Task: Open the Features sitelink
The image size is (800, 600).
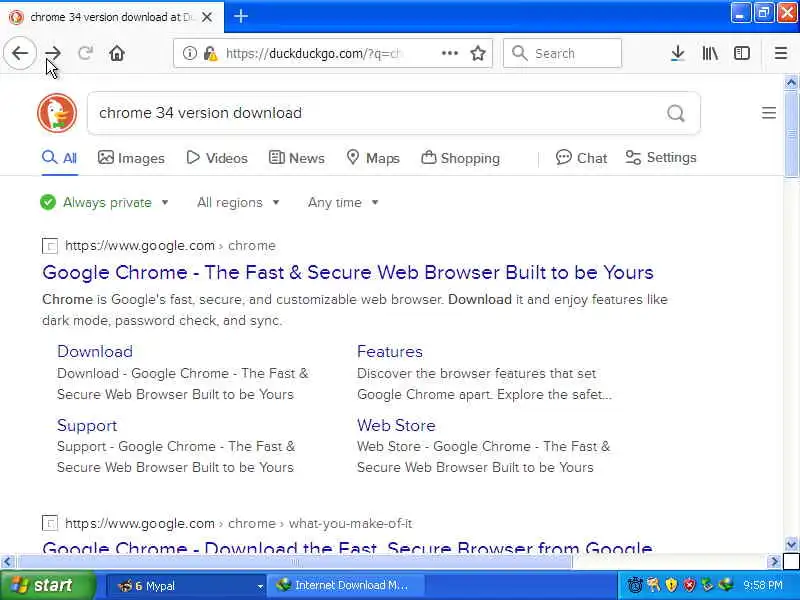Action: (x=390, y=352)
